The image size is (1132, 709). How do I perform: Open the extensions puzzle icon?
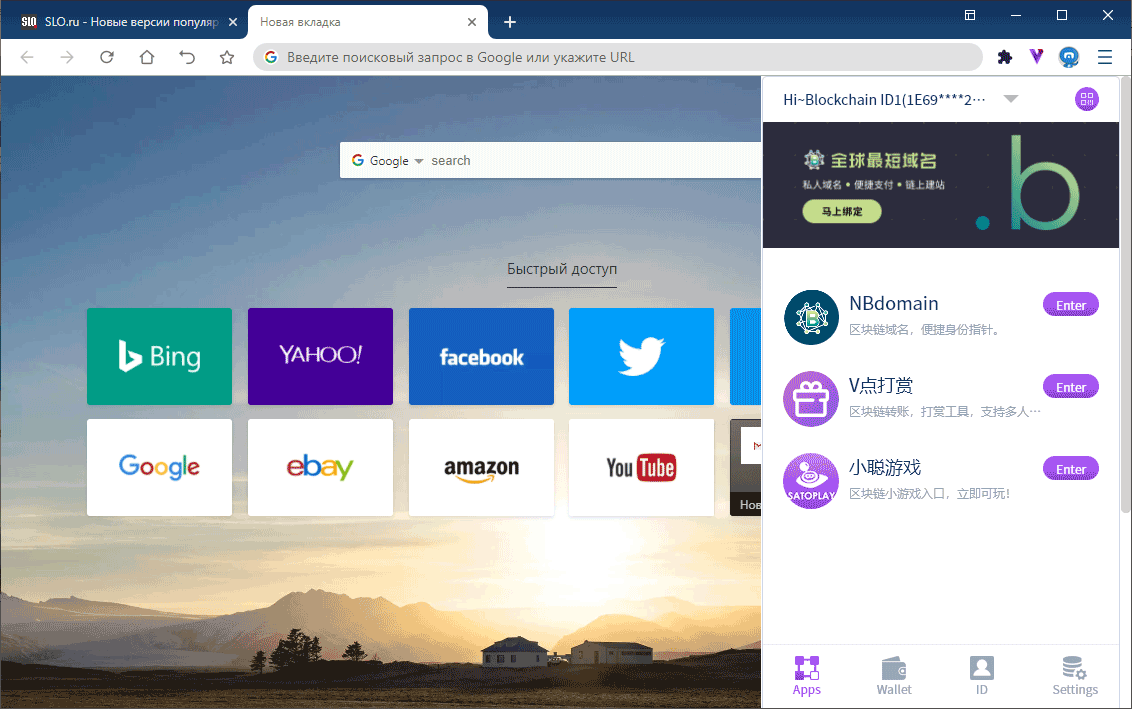(1004, 57)
